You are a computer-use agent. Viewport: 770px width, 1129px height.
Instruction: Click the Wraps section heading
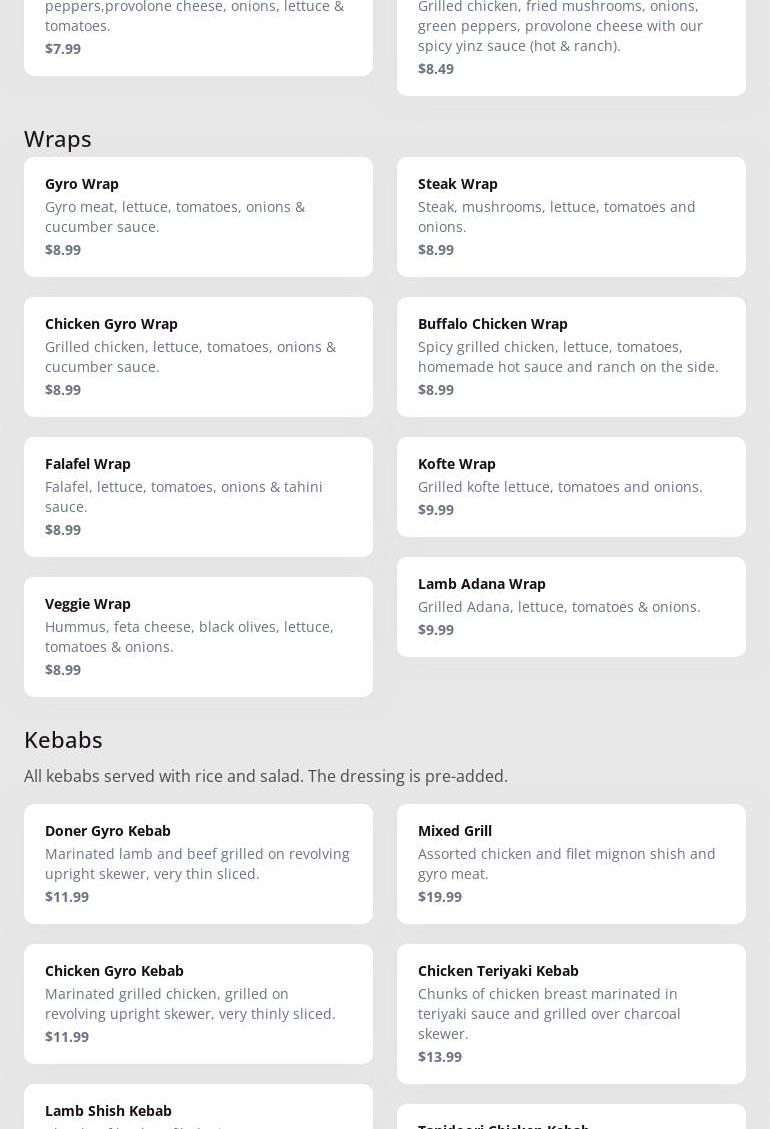(x=58, y=138)
